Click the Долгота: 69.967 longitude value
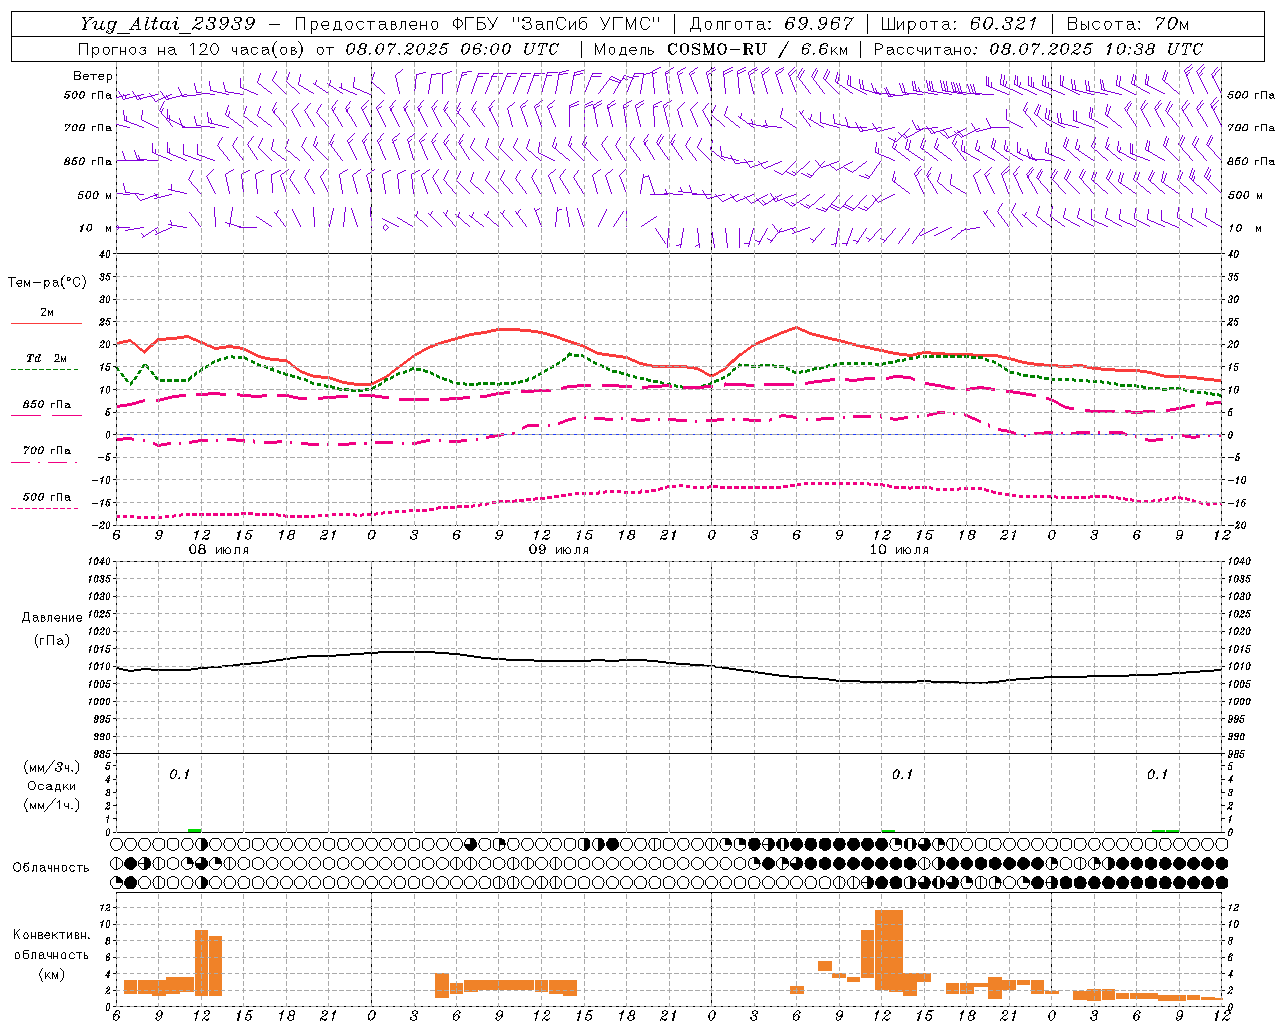The height and width of the screenshot is (1024, 1280). tap(772, 24)
